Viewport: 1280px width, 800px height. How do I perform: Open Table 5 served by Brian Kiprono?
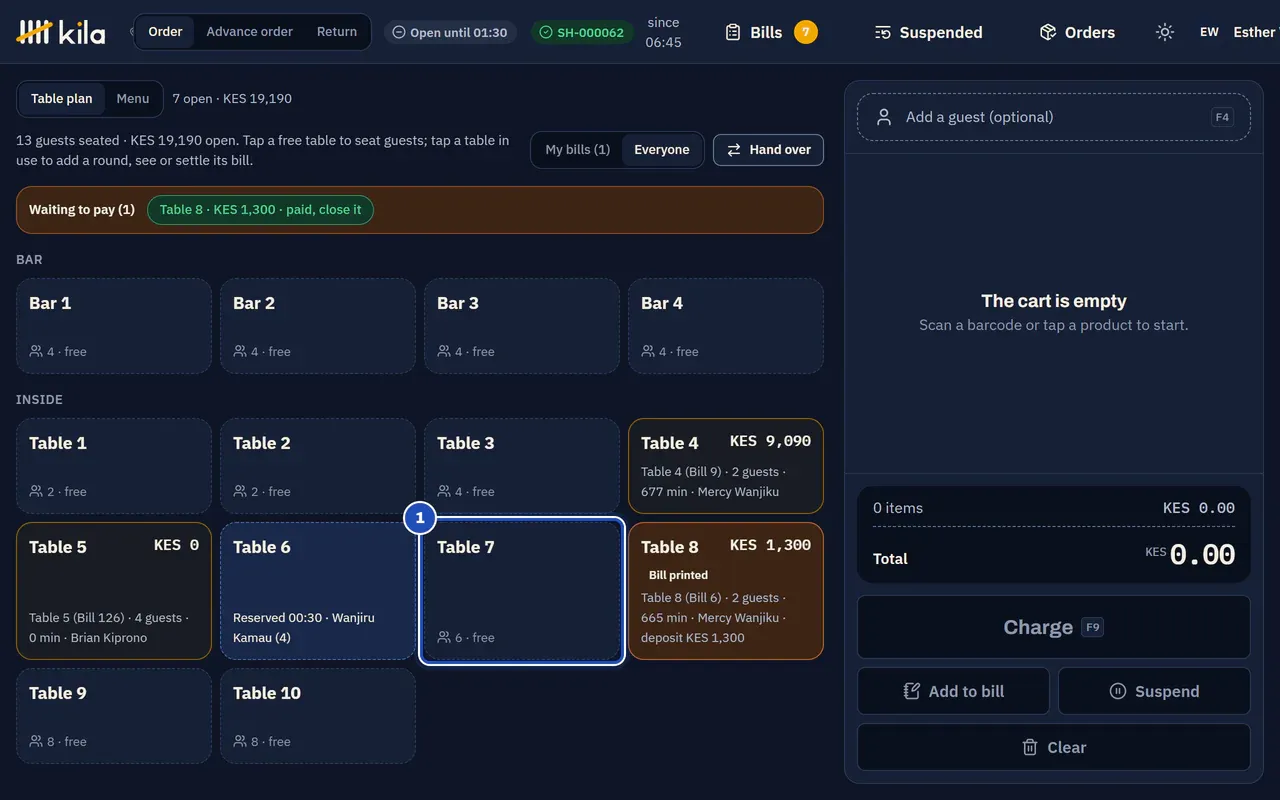pyautogui.click(x=114, y=591)
